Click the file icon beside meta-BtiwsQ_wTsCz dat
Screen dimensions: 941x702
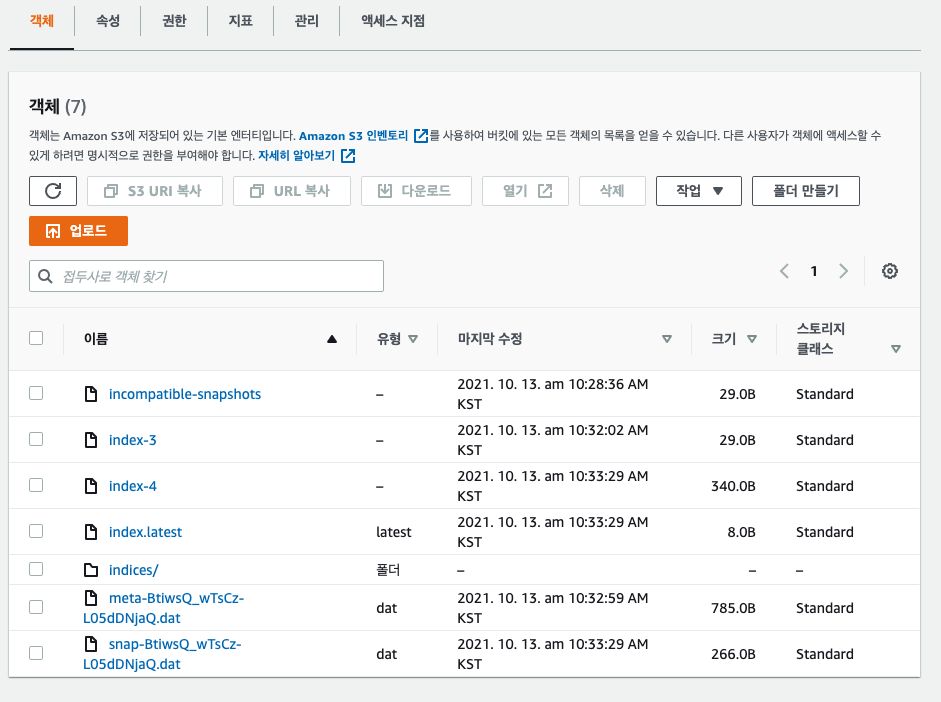(x=91, y=598)
